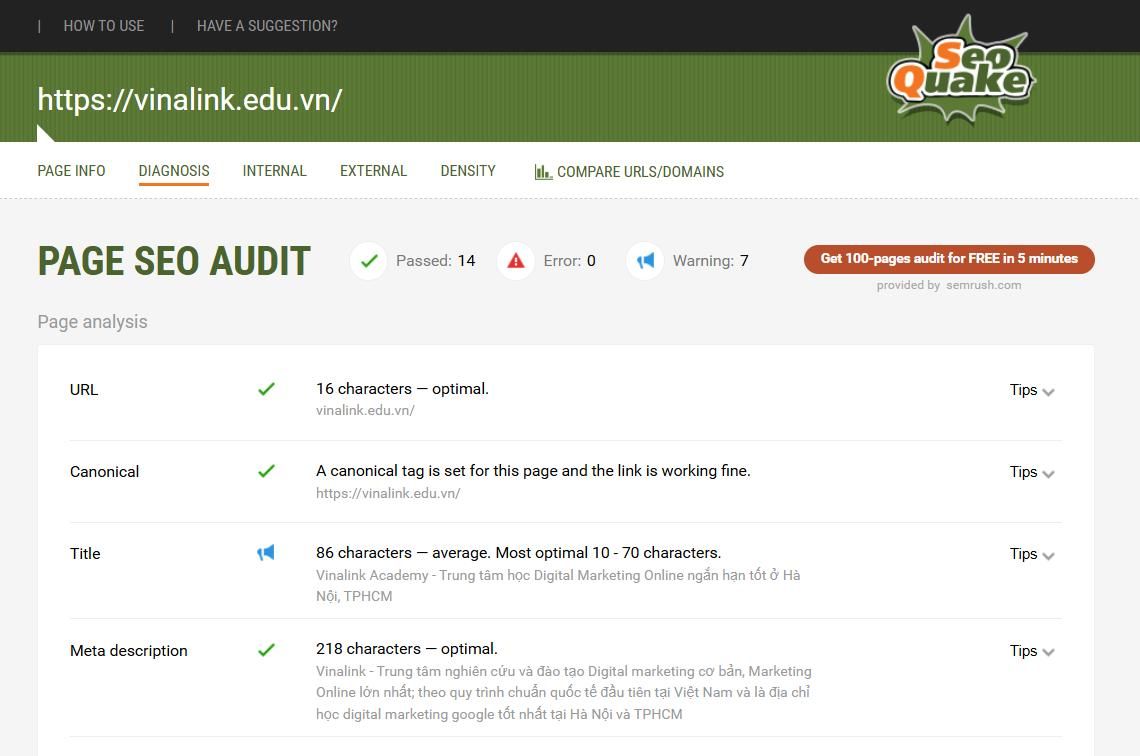Screen dimensions: 1140x756
Task: Open HAVE A SUGGESTION? link
Action: pos(267,26)
